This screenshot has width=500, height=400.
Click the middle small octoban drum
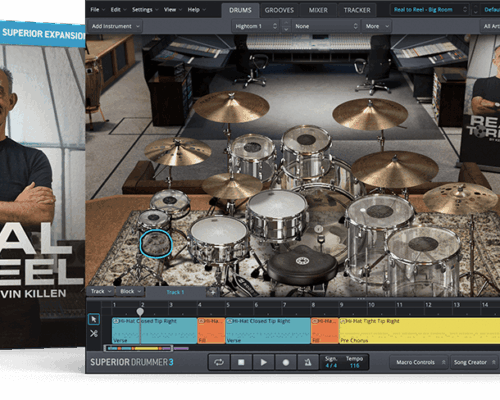[x=154, y=219]
